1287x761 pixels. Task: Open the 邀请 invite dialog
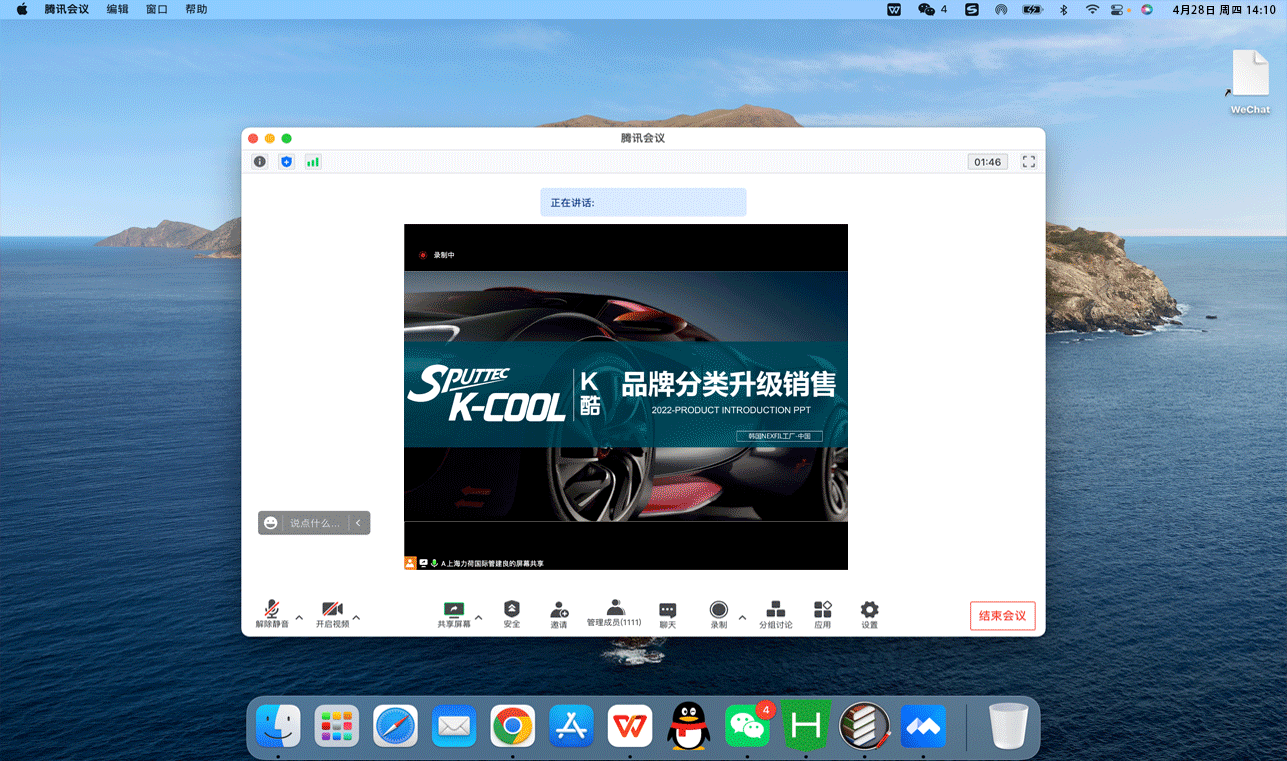point(559,614)
